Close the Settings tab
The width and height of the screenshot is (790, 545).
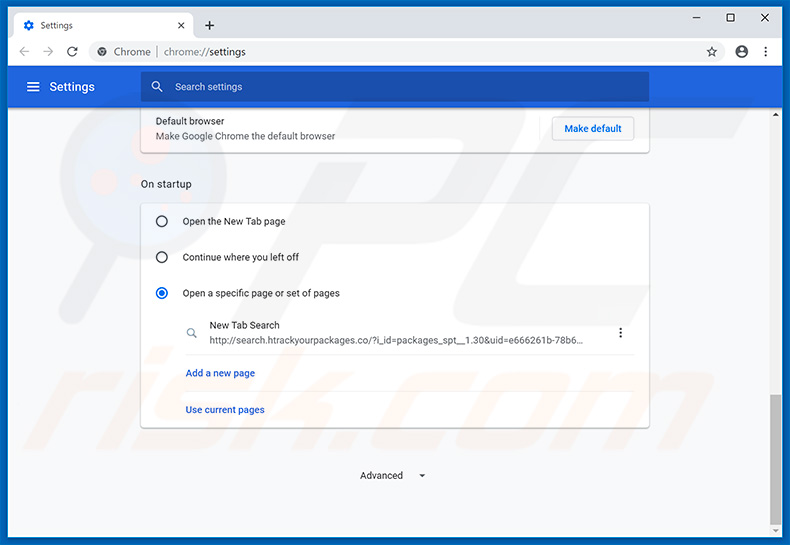(x=181, y=25)
